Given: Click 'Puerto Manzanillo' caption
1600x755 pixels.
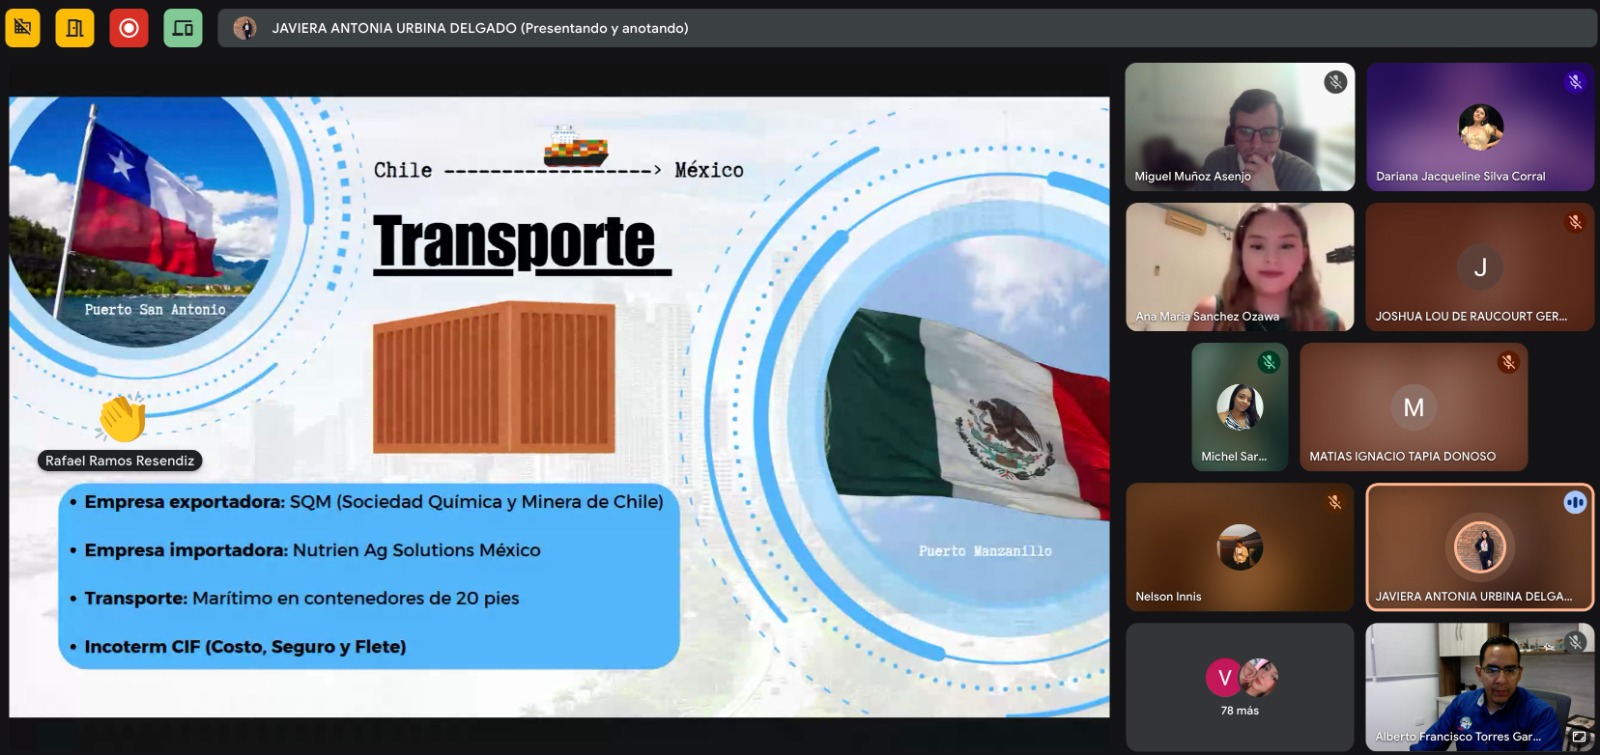Looking at the screenshot, I should pyautogui.click(x=985, y=551).
